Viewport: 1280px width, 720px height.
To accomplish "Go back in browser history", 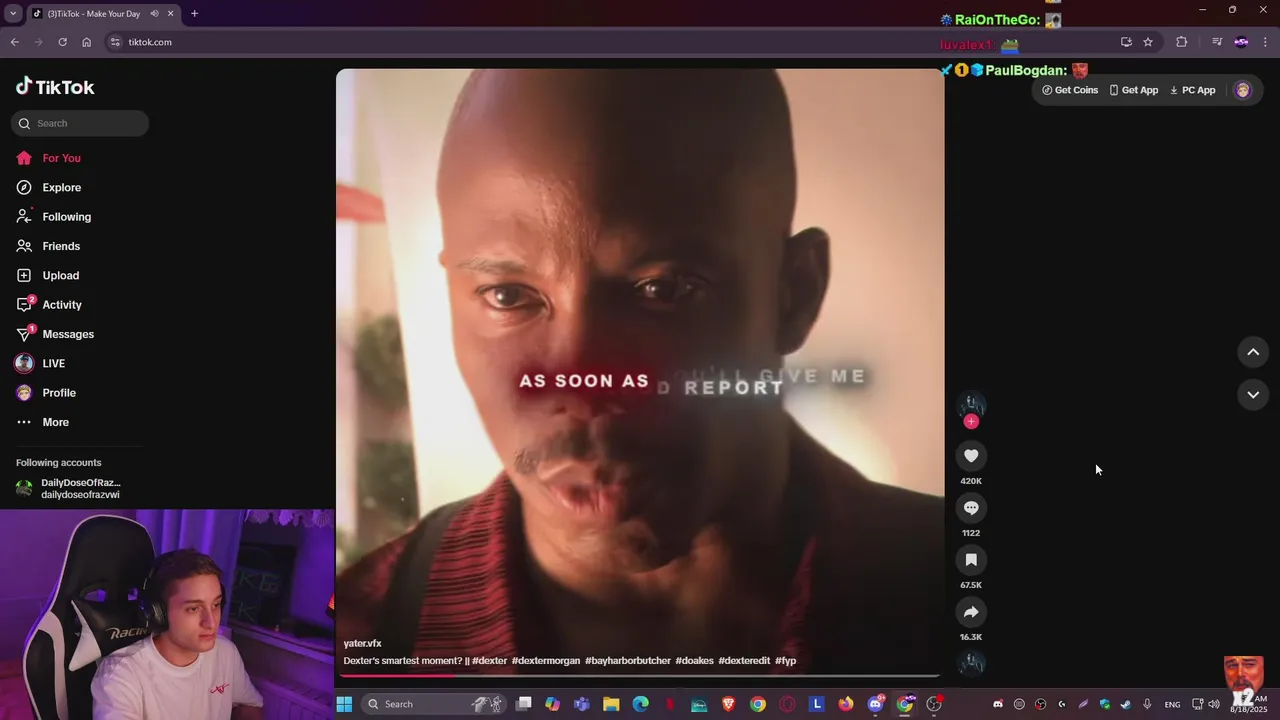I will pyautogui.click(x=14, y=42).
